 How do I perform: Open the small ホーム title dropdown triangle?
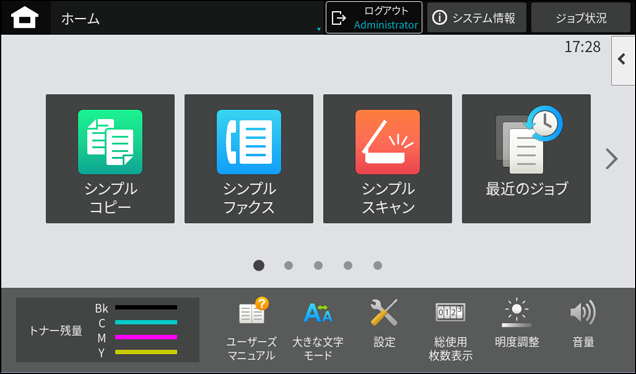319,29
